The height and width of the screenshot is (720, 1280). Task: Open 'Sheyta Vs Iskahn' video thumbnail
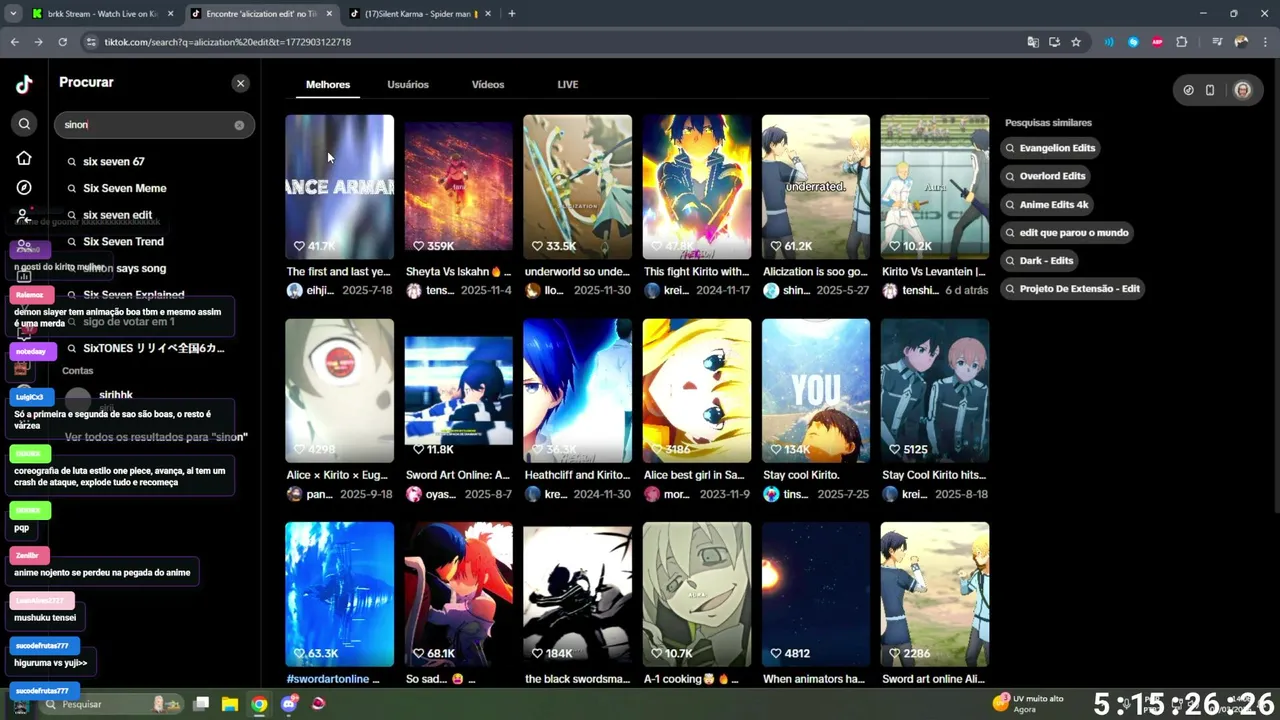[x=458, y=187]
